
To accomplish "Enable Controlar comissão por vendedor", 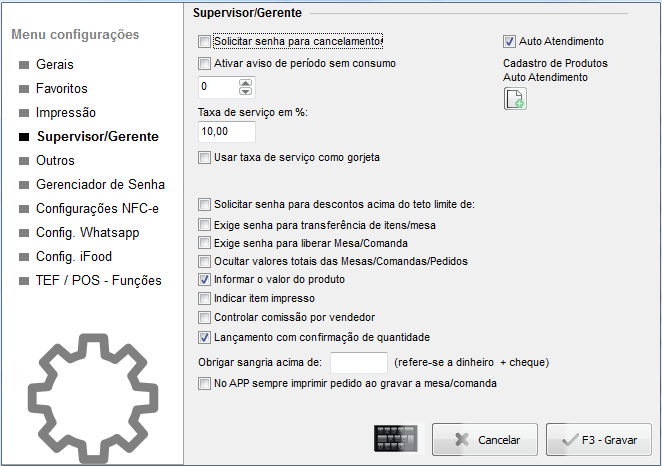I will coord(204,317).
